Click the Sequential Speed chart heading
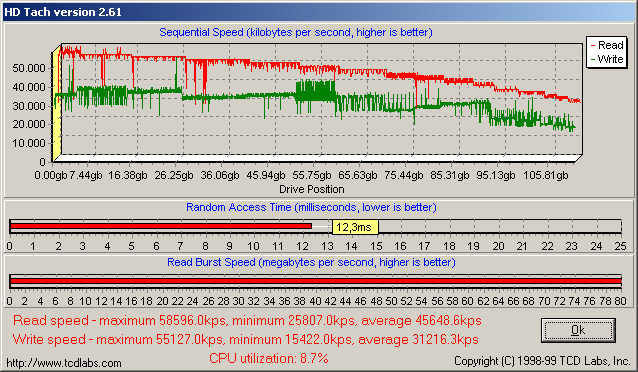This screenshot has height=372, width=638. 296,32
